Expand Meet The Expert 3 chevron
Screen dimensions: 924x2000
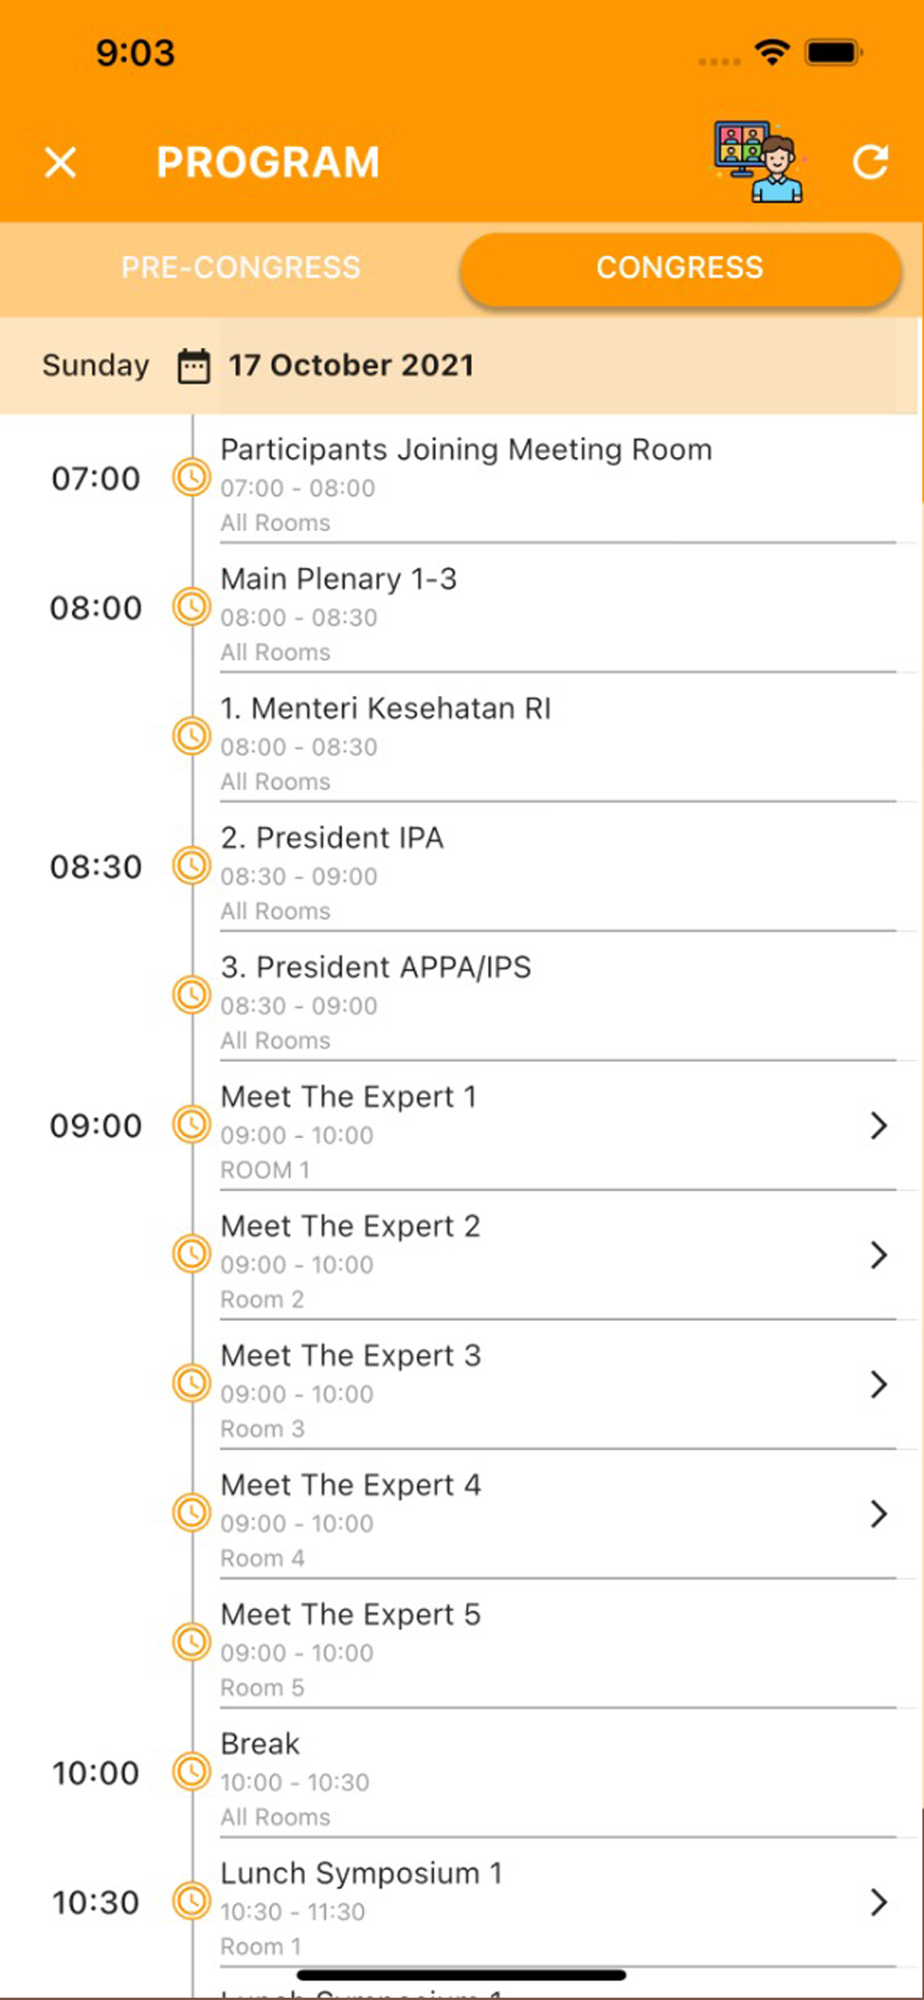878,1384
